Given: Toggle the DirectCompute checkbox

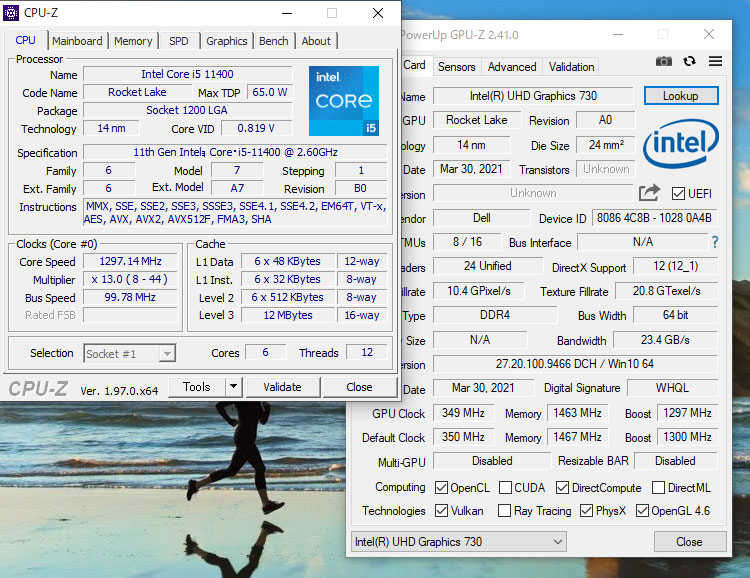Looking at the screenshot, I should click(562, 488).
